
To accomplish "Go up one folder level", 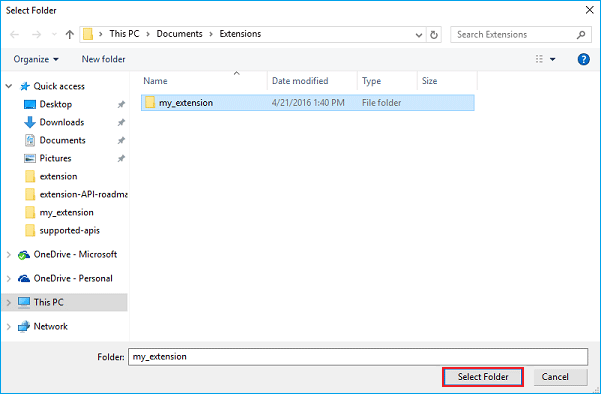I will (69, 34).
